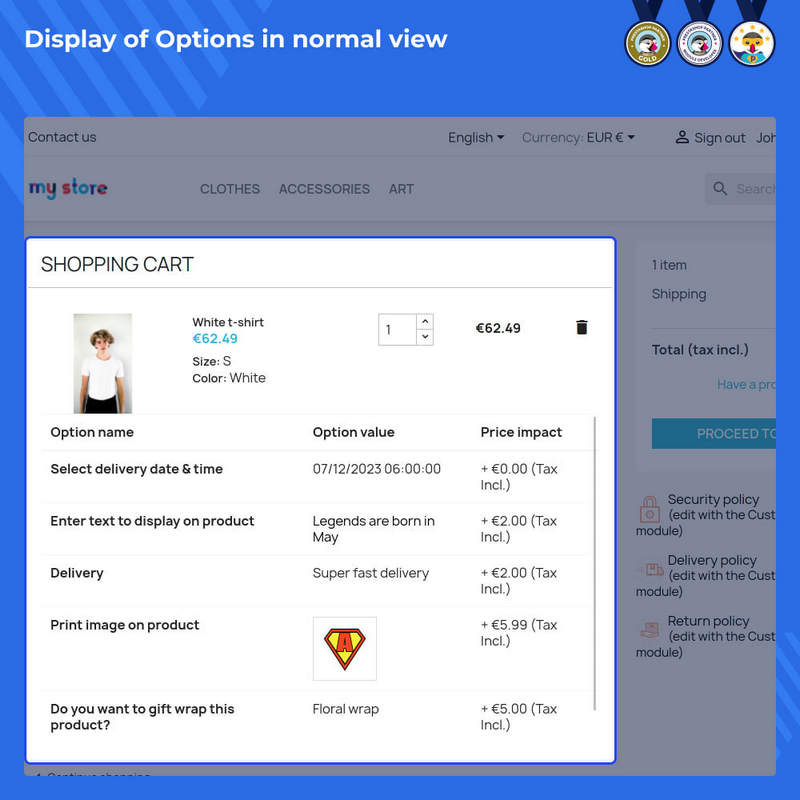Click the 'Total (tax incl.)' label
This screenshot has width=800, height=800.
coord(700,350)
